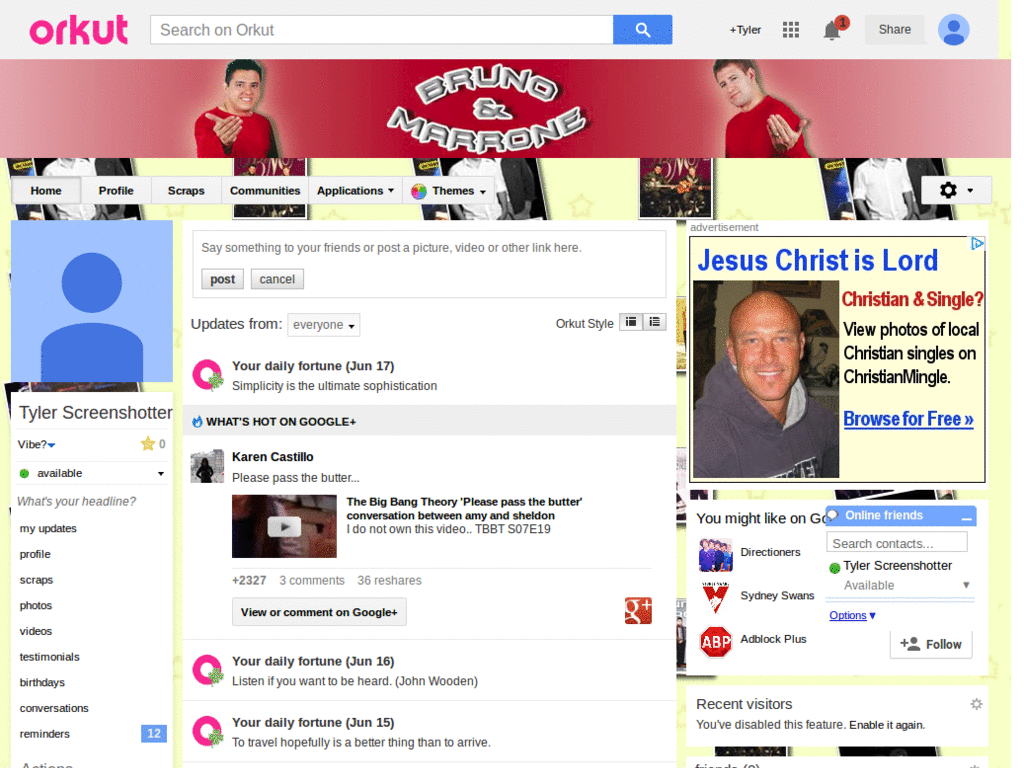Screen dimensions: 1024x768
Task: Open testimonials in sidebar
Action: click(x=50, y=657)
